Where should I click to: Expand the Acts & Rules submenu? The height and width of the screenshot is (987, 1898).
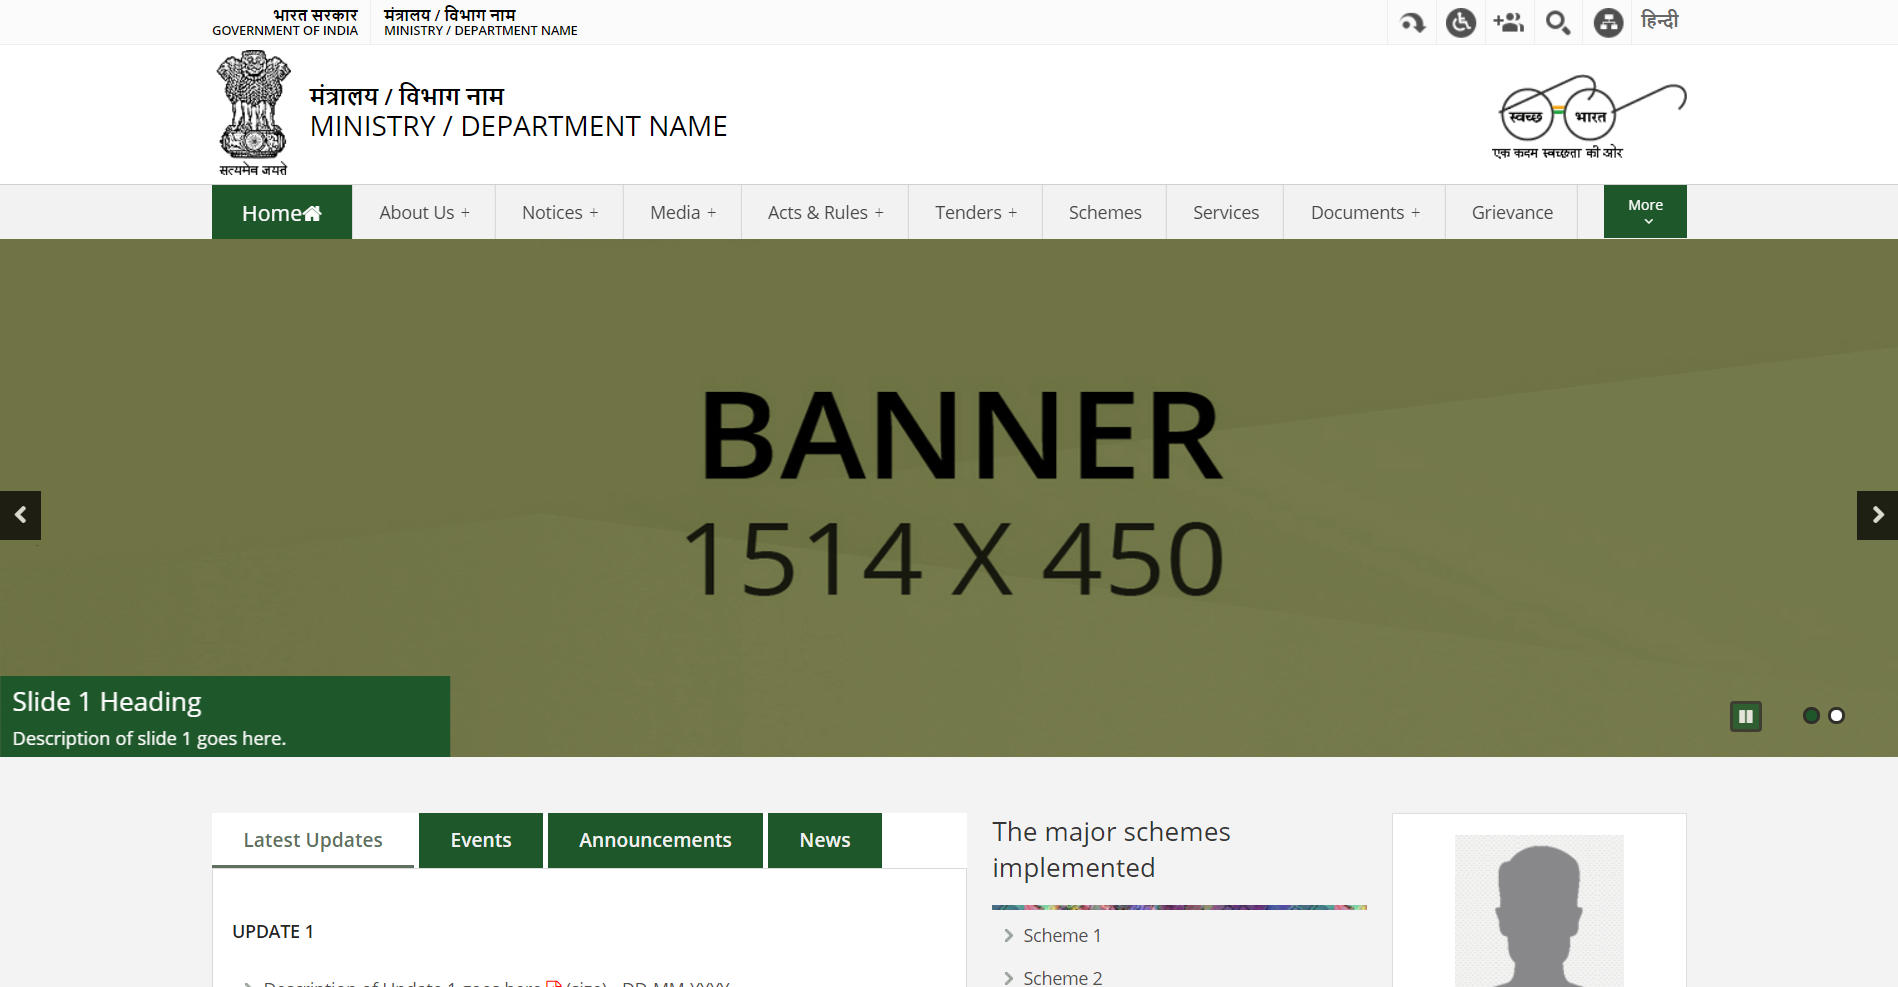click(x=825, y=212)
